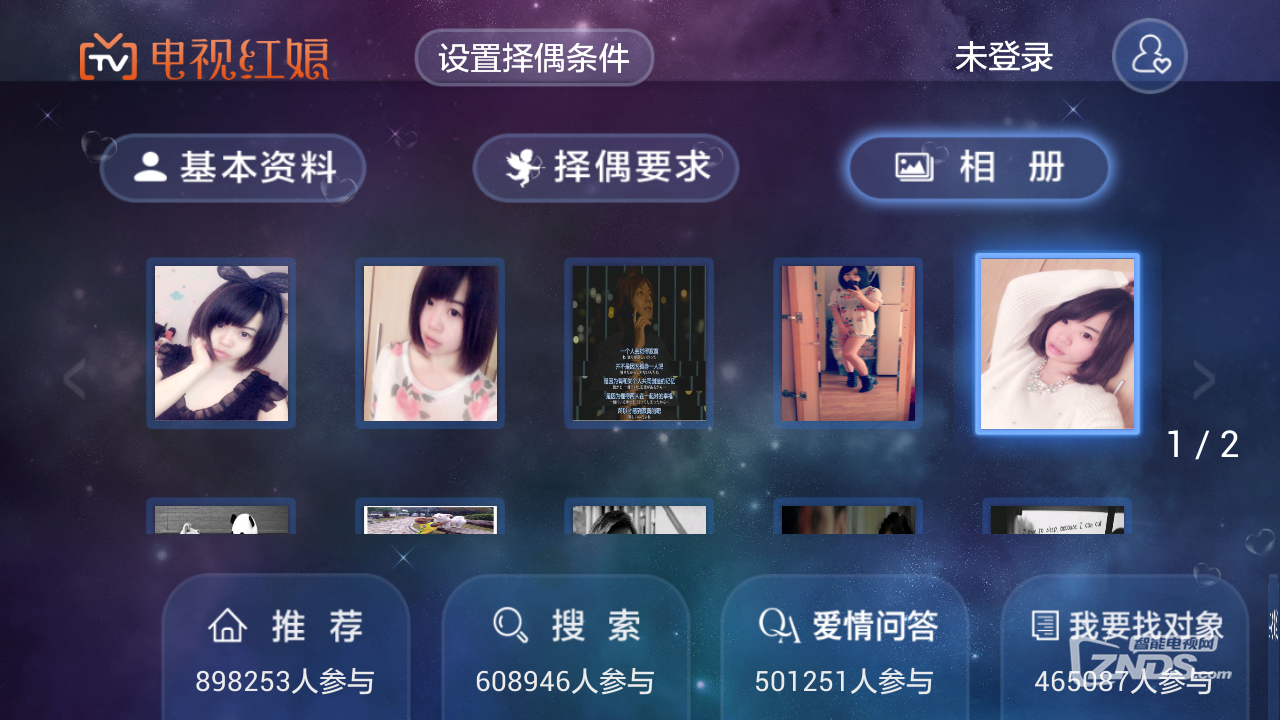Go to next photo page arrow
1280x720 pixels.
[1204, 379]
